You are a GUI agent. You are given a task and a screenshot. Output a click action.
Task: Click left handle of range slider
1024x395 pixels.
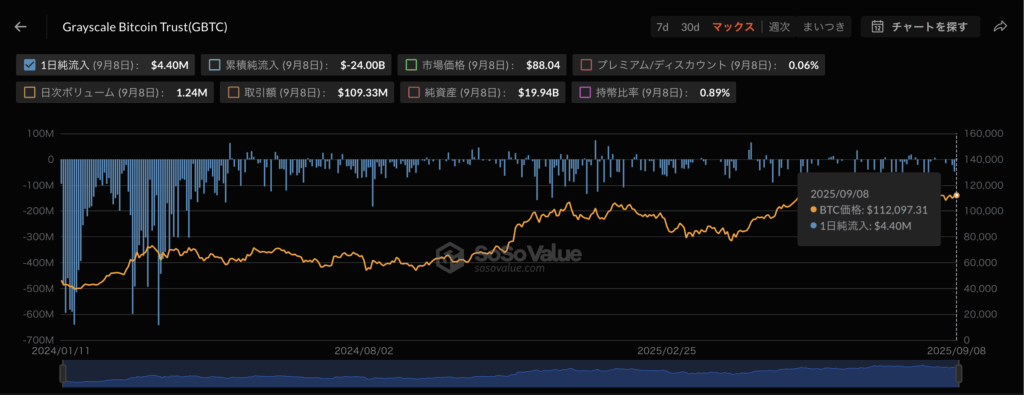[x=63, y=374]
